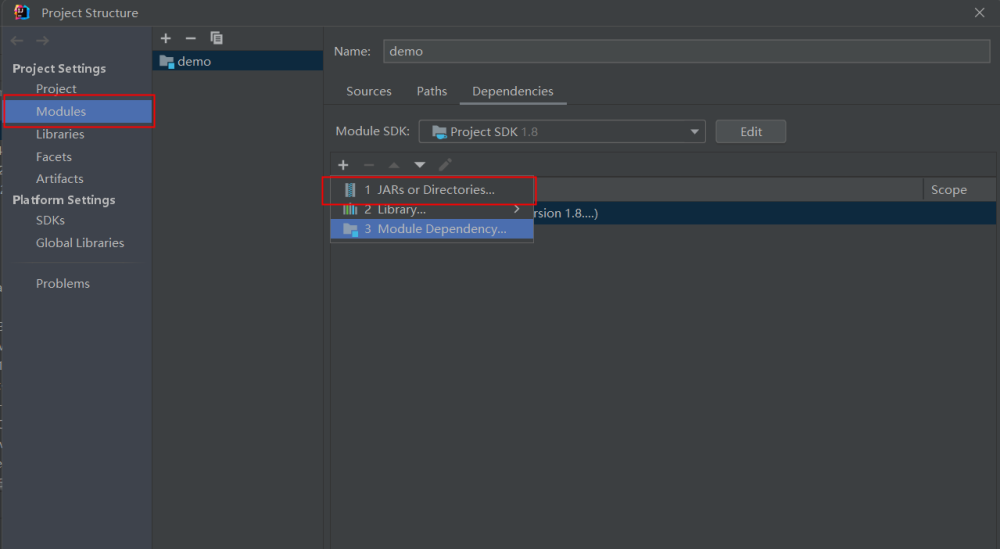
Task: Open the Library submenu
Action: pyautogui.click(x=432, y=209)
